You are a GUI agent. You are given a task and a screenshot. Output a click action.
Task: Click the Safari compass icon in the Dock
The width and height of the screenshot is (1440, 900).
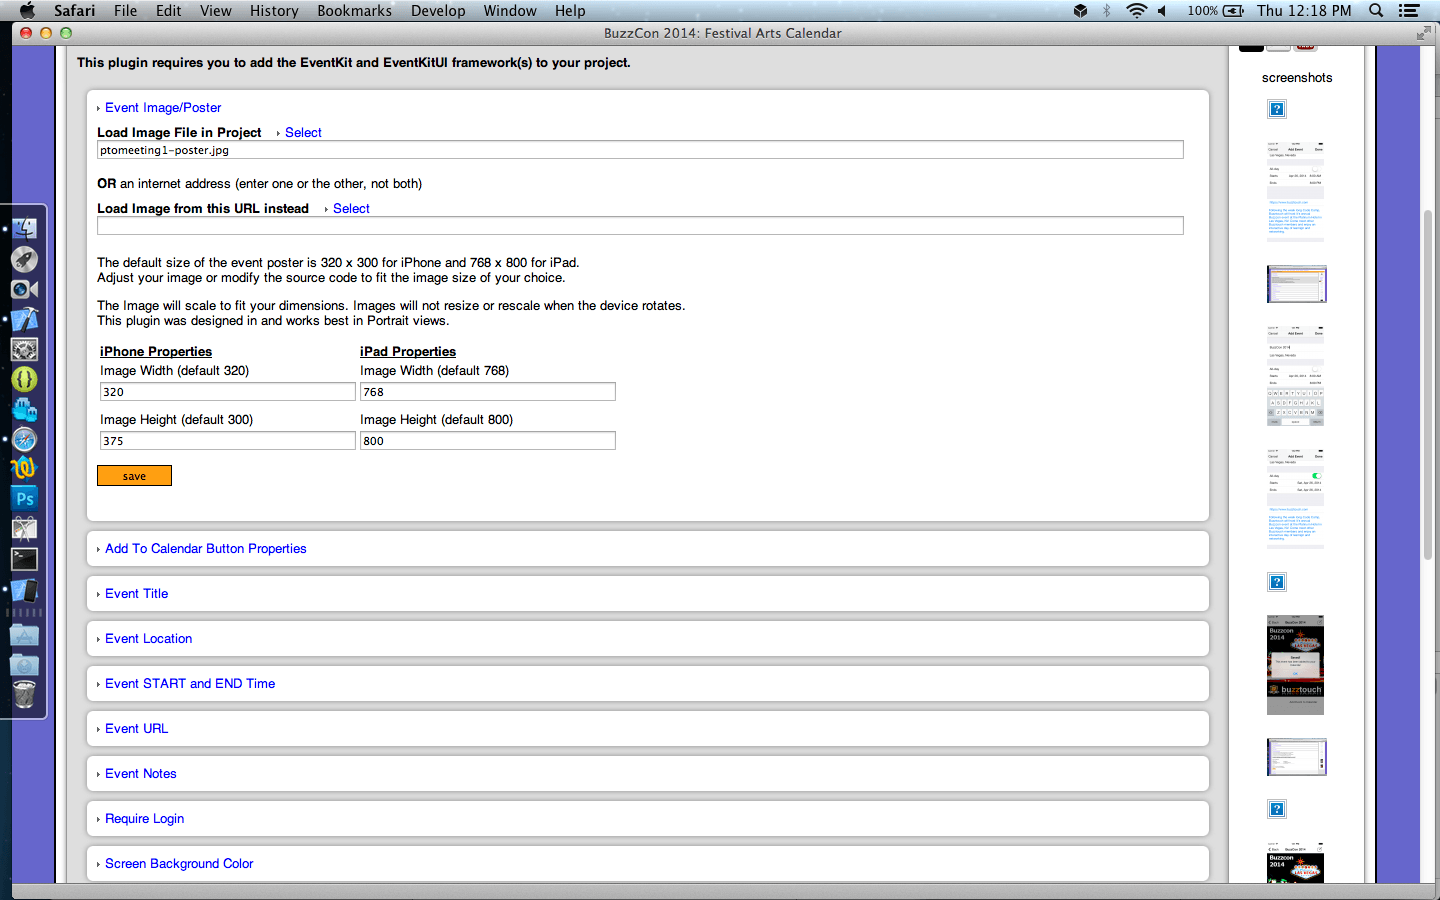(24, 439)
